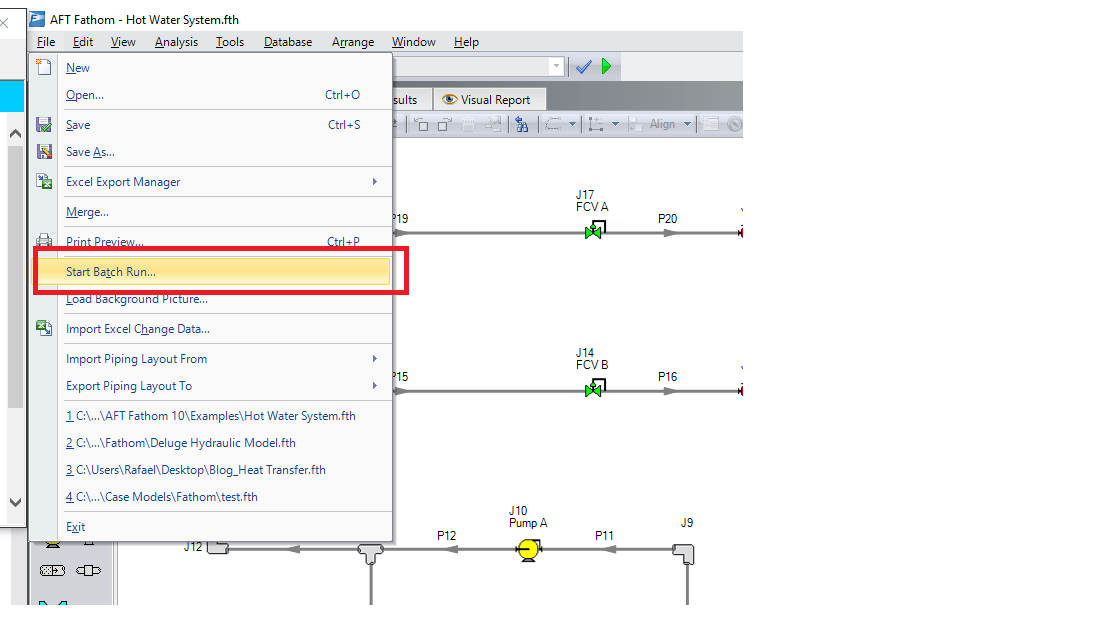Click the rotate left toolbar icon
Image resolution: width=1098 pixels, height=624 pixels.
tap(422, 125)
